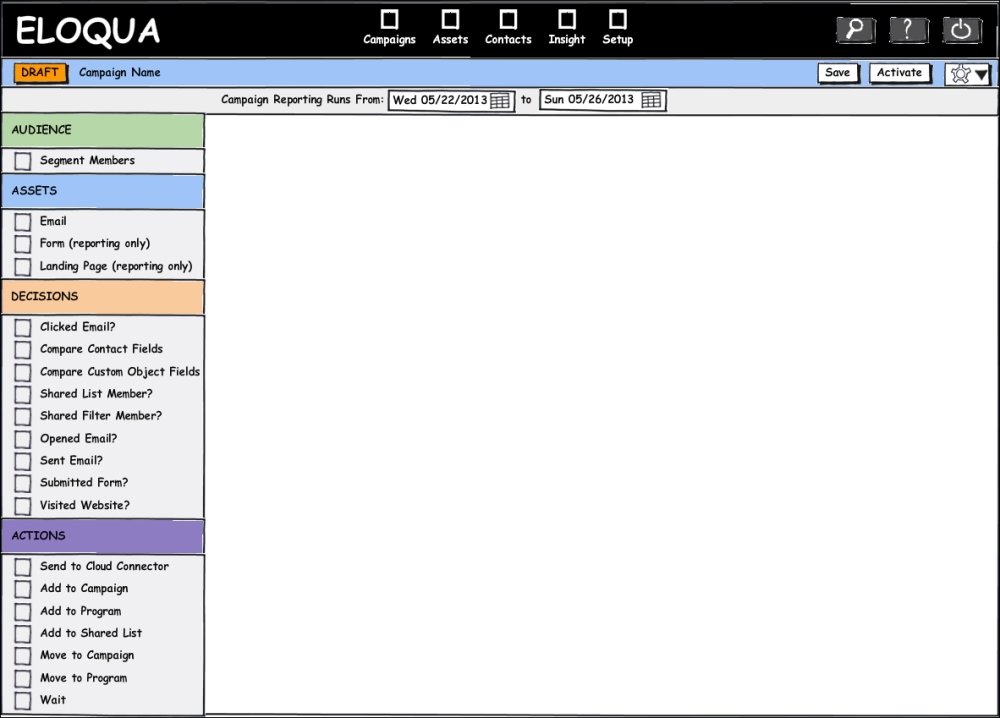Open the help question mark icon
Screen dimensions: 1000x718
(x=908, y=29)
